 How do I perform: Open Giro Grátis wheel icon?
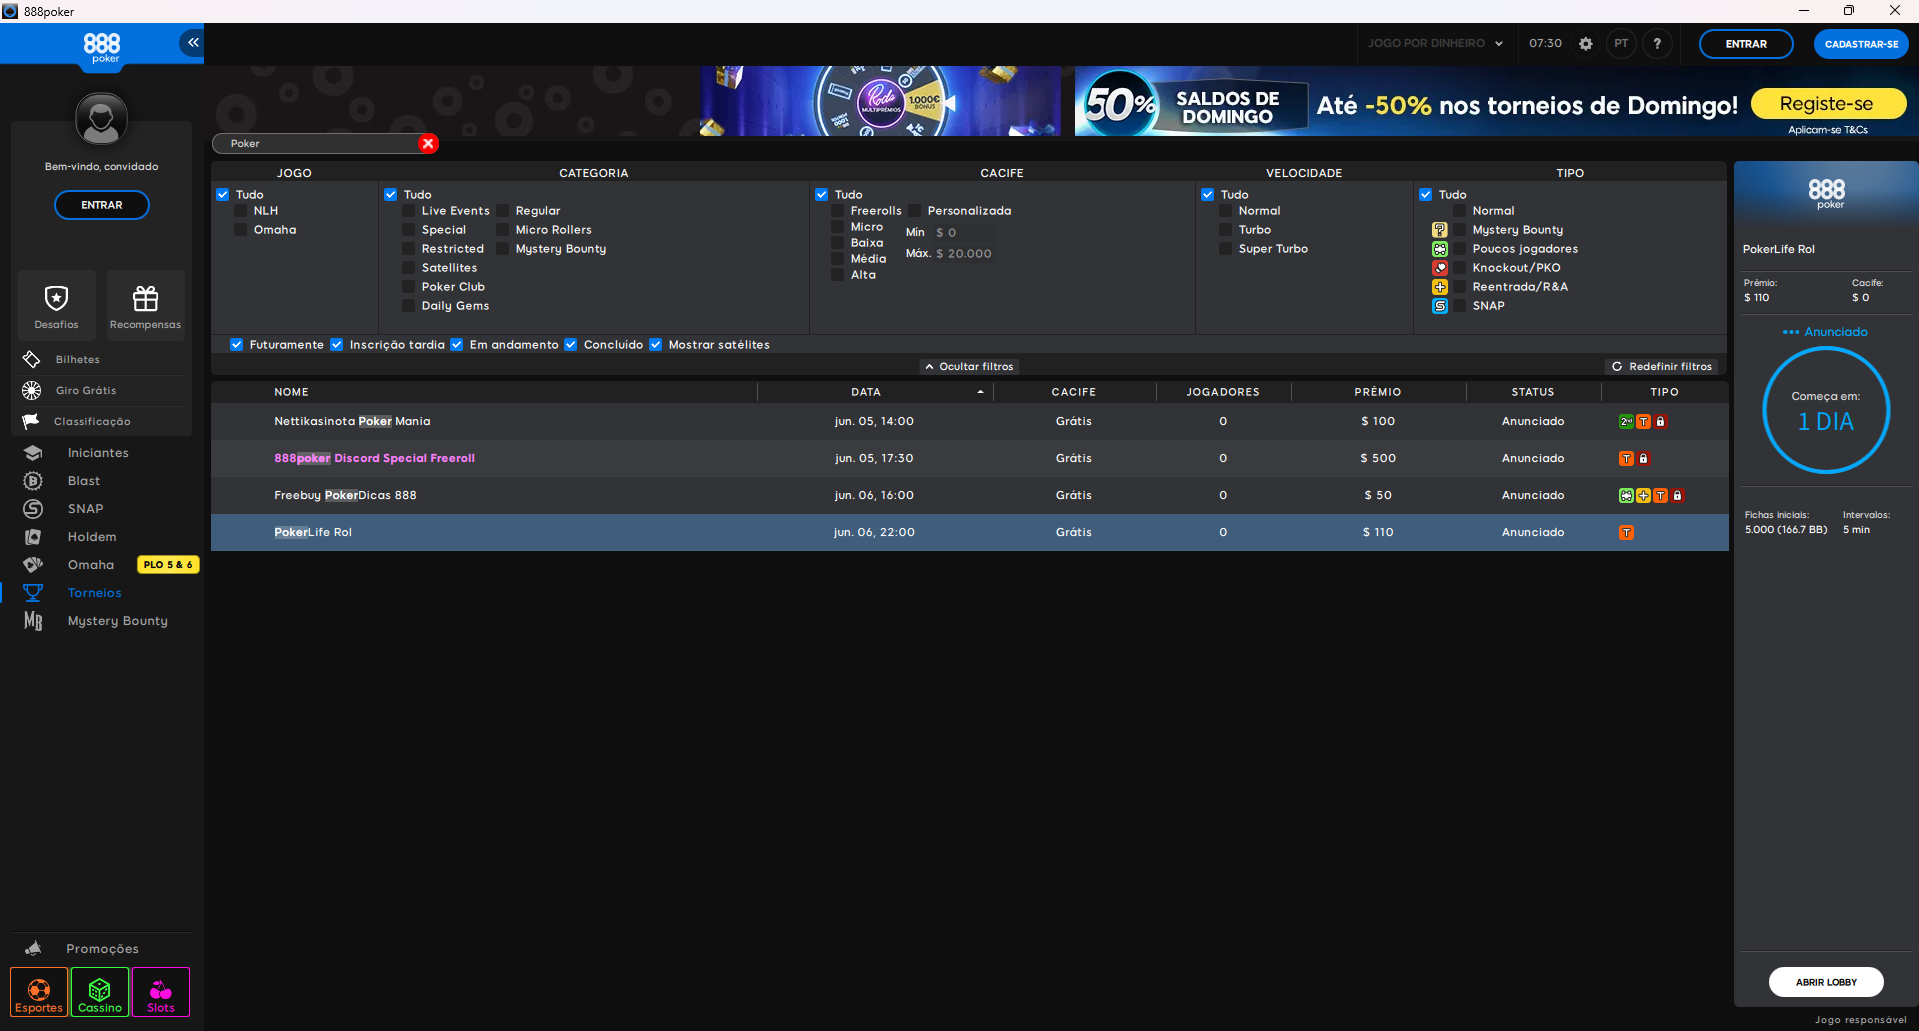32,390
